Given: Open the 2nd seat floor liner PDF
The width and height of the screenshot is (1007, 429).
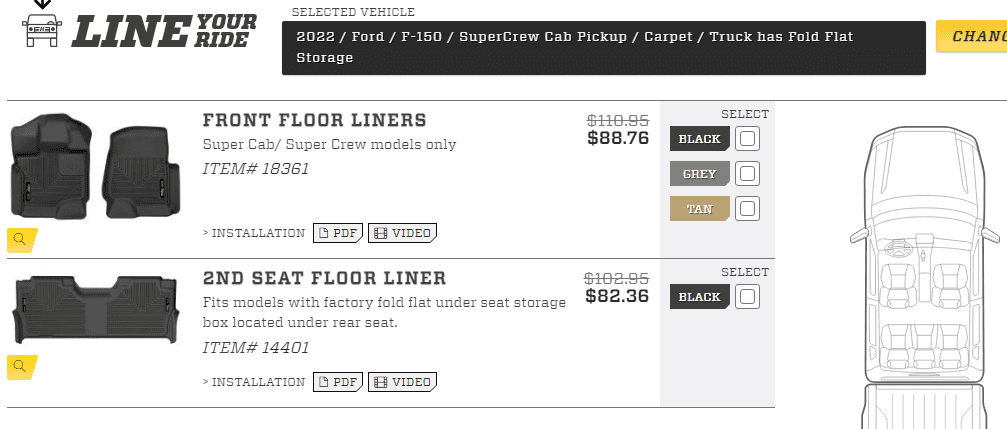Looking at the screenshot, I should pyautogui.click(x=337, y=382).
